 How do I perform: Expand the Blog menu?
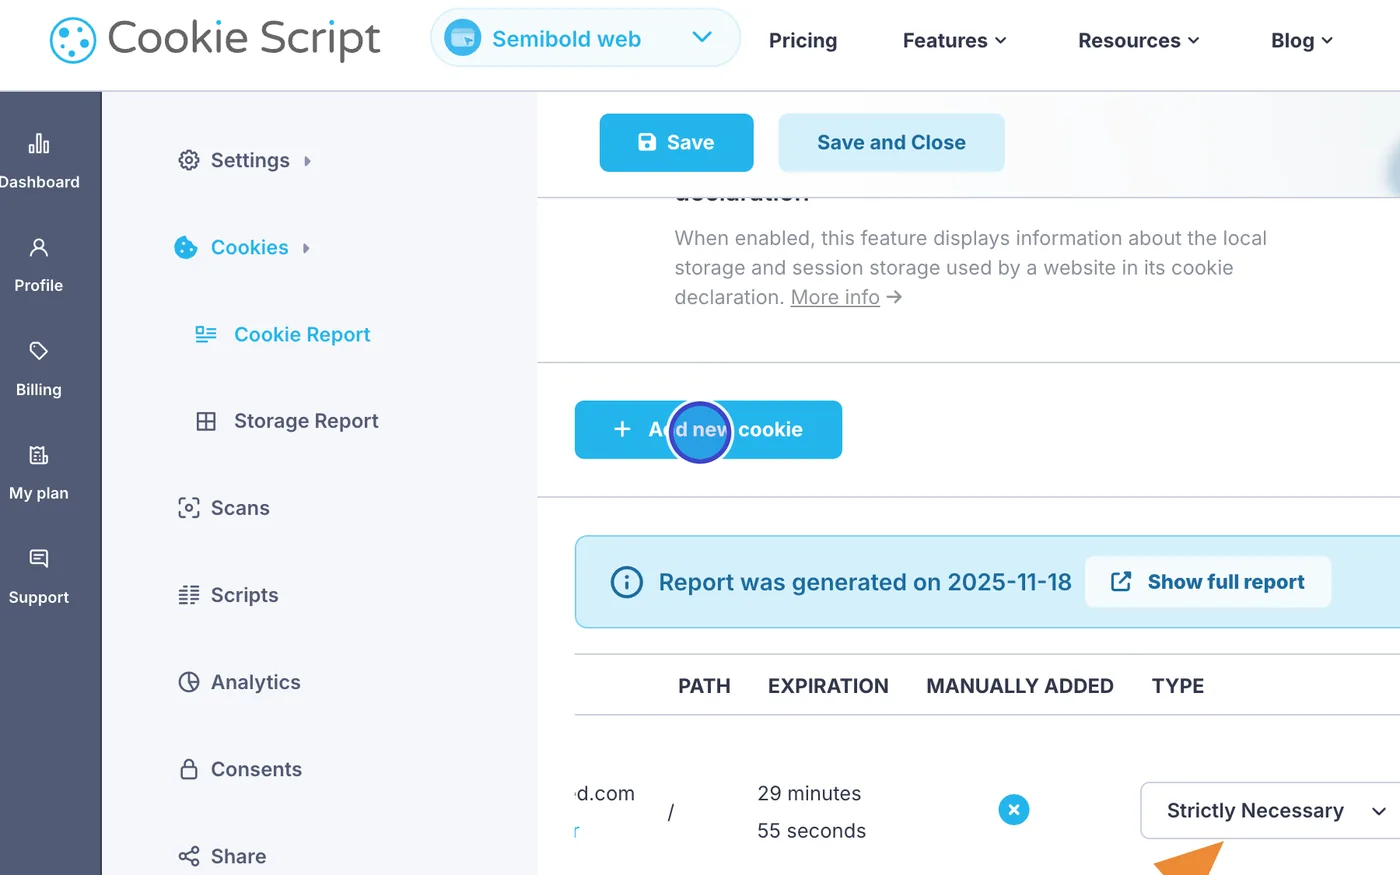click(x=1302, y=40)
